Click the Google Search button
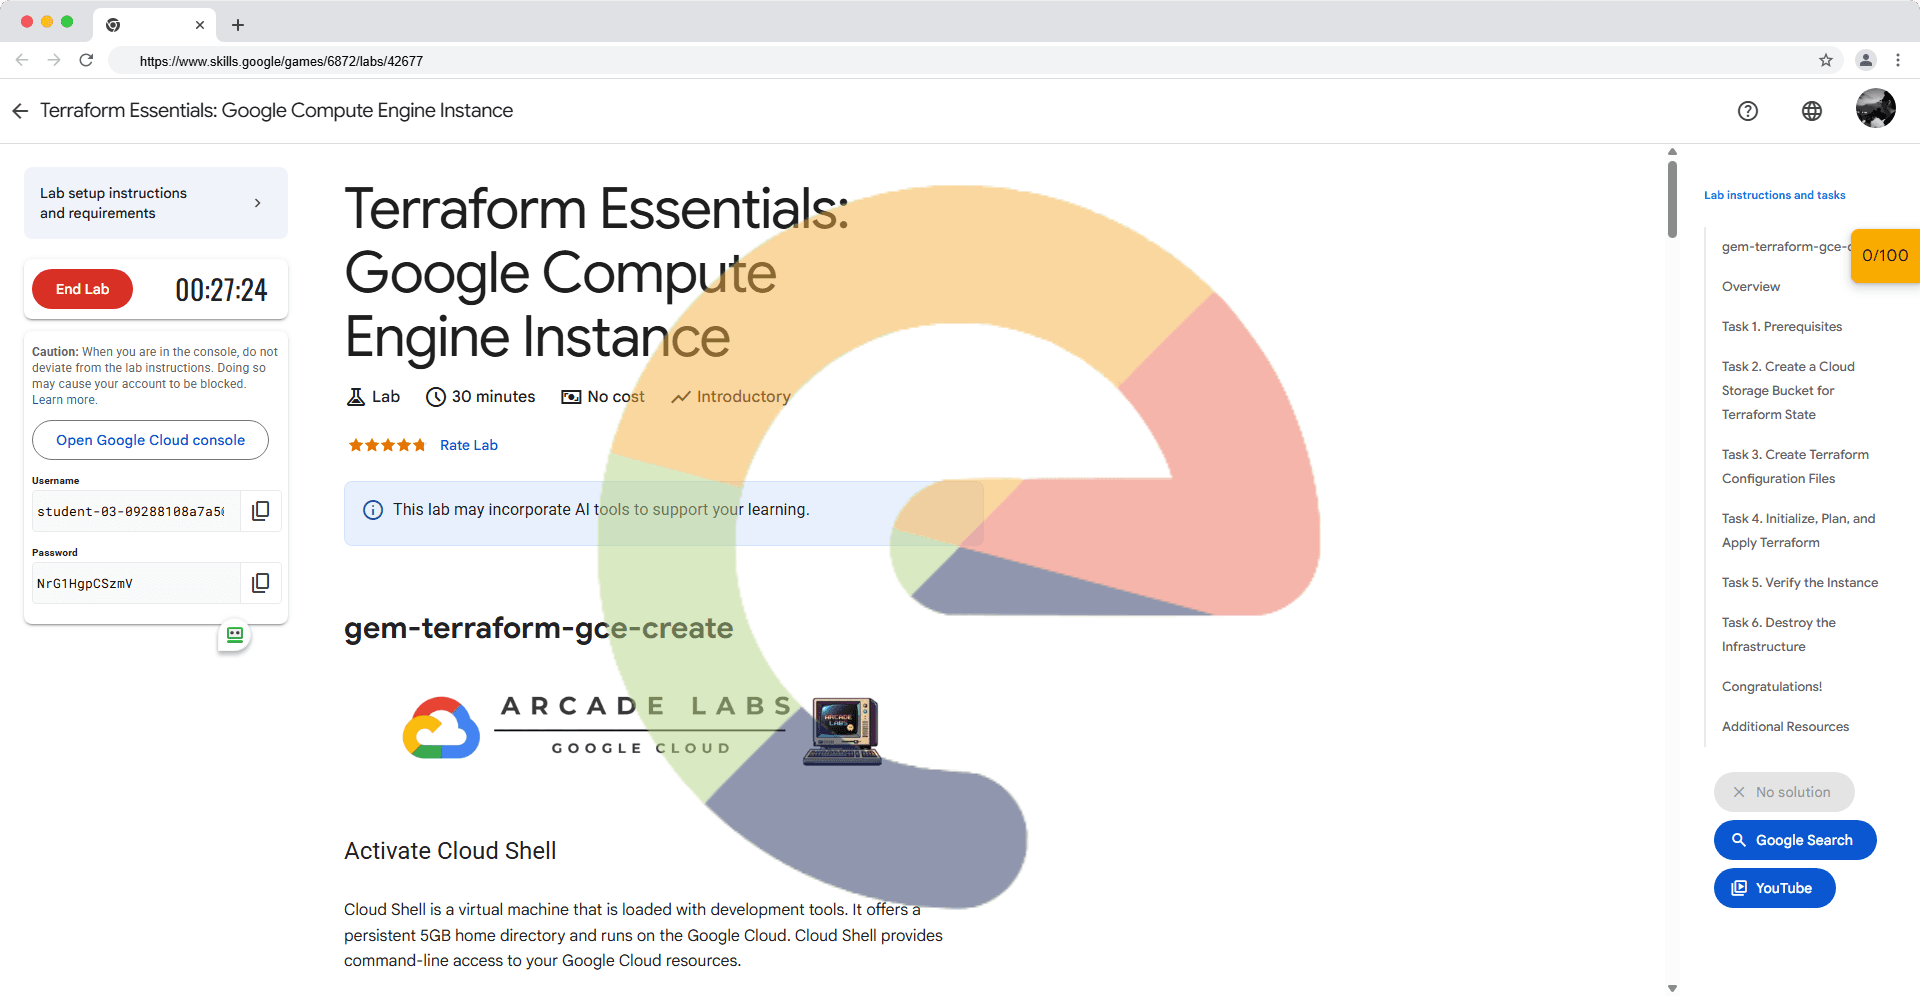This screenshot has height=996, width=1920. 1794,840
